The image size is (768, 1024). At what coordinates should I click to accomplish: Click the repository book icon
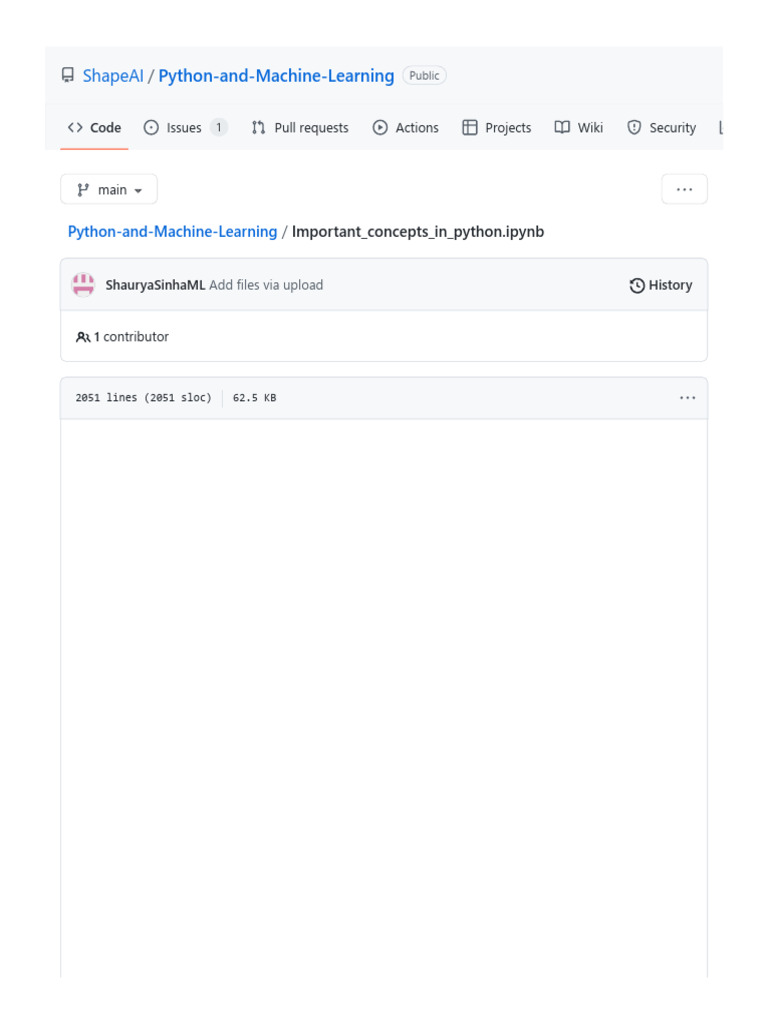pyautogui.click(x=68, y=76)
